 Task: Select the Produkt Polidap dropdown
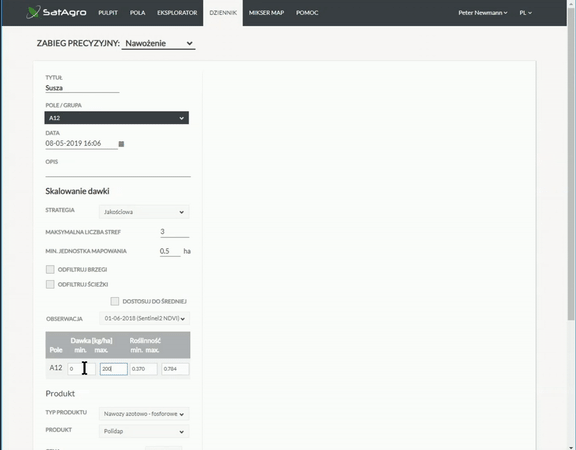144,431
